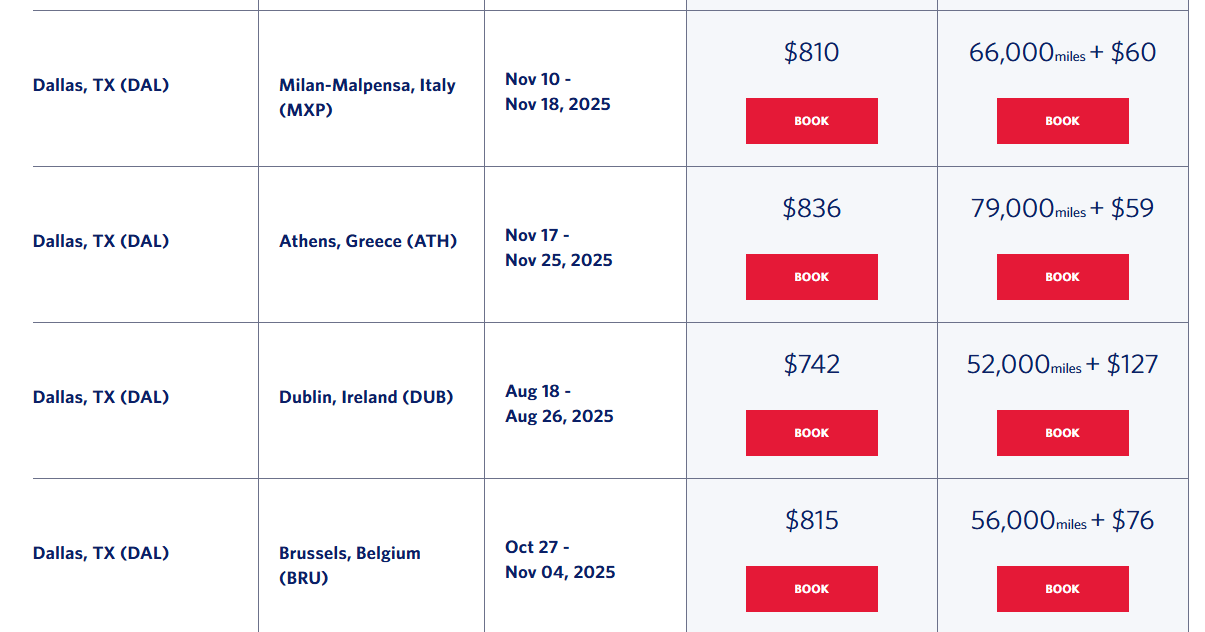1205x632 pixels.
Task: Book the 56,000 miles Brussels award fare
Action: (1062, 588)
